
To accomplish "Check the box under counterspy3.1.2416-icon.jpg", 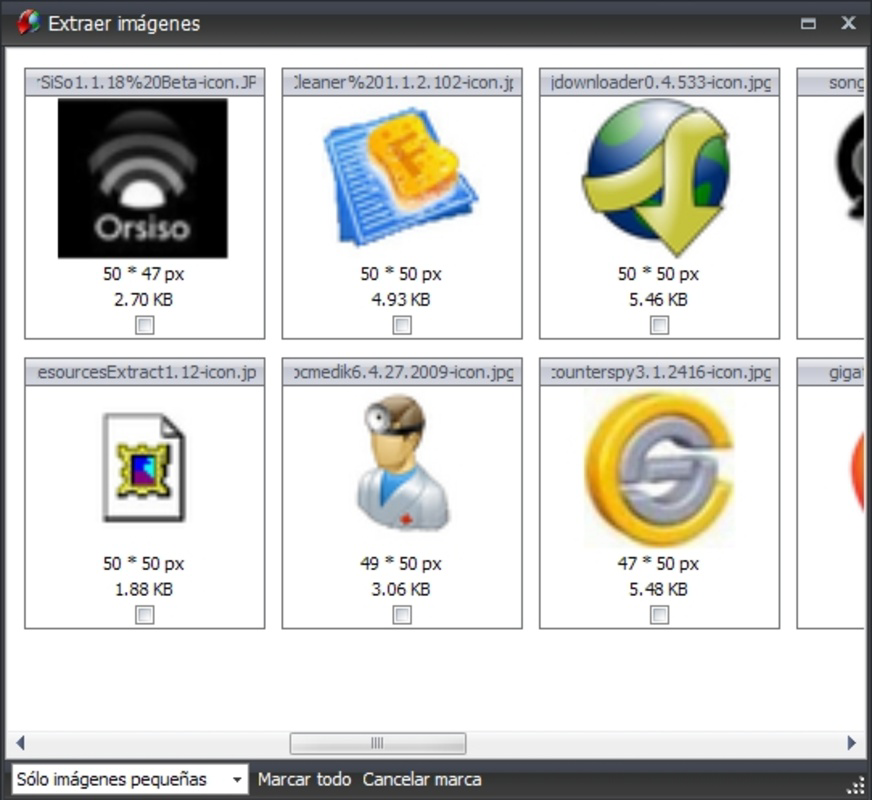I will [x=659, y=616].
